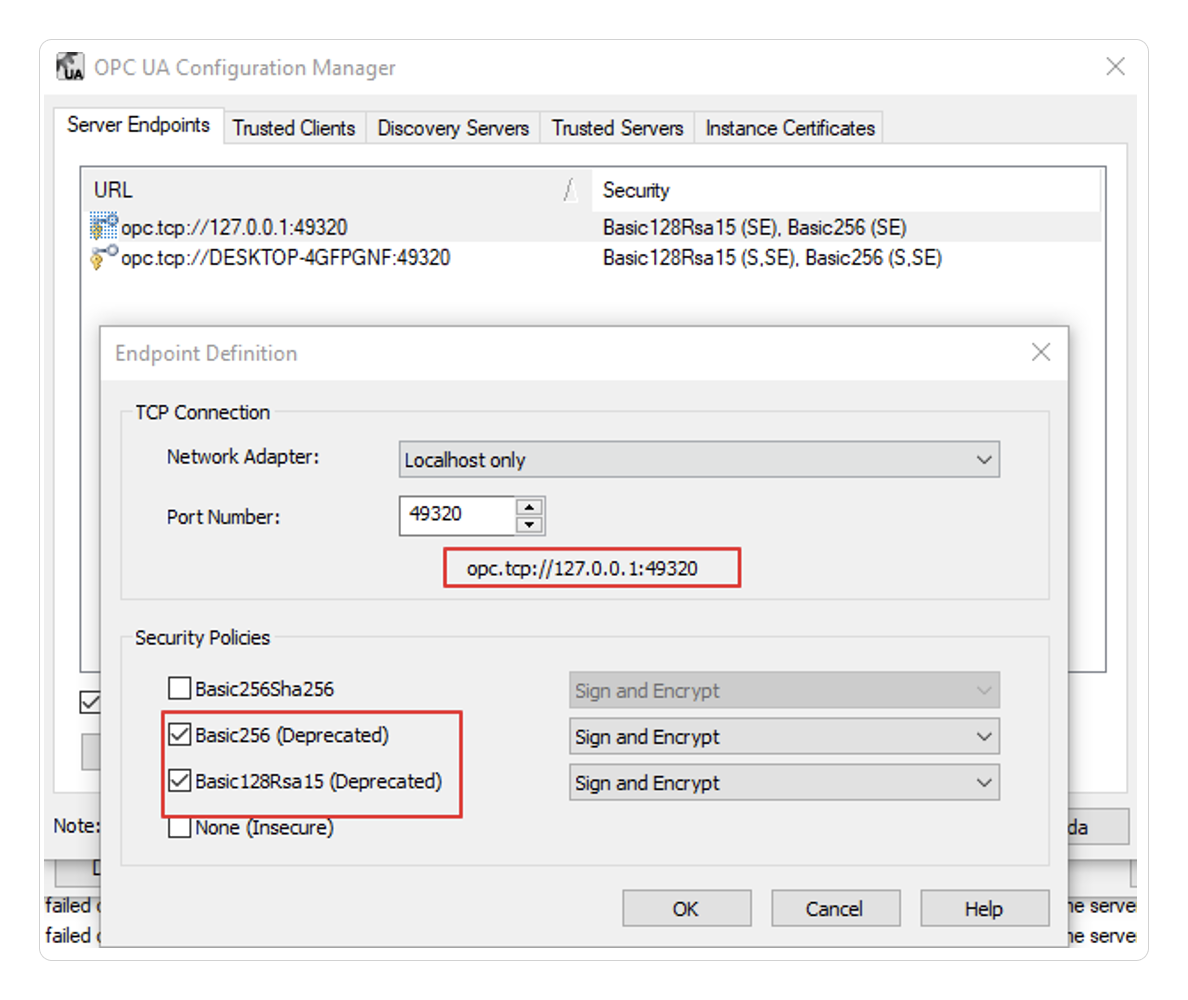1188x1000 pixels.
Task: Click security text Basic128Rsa15 (SE), Basic256 (SE)
Action: pyautogui.click(x=755, y=227)
